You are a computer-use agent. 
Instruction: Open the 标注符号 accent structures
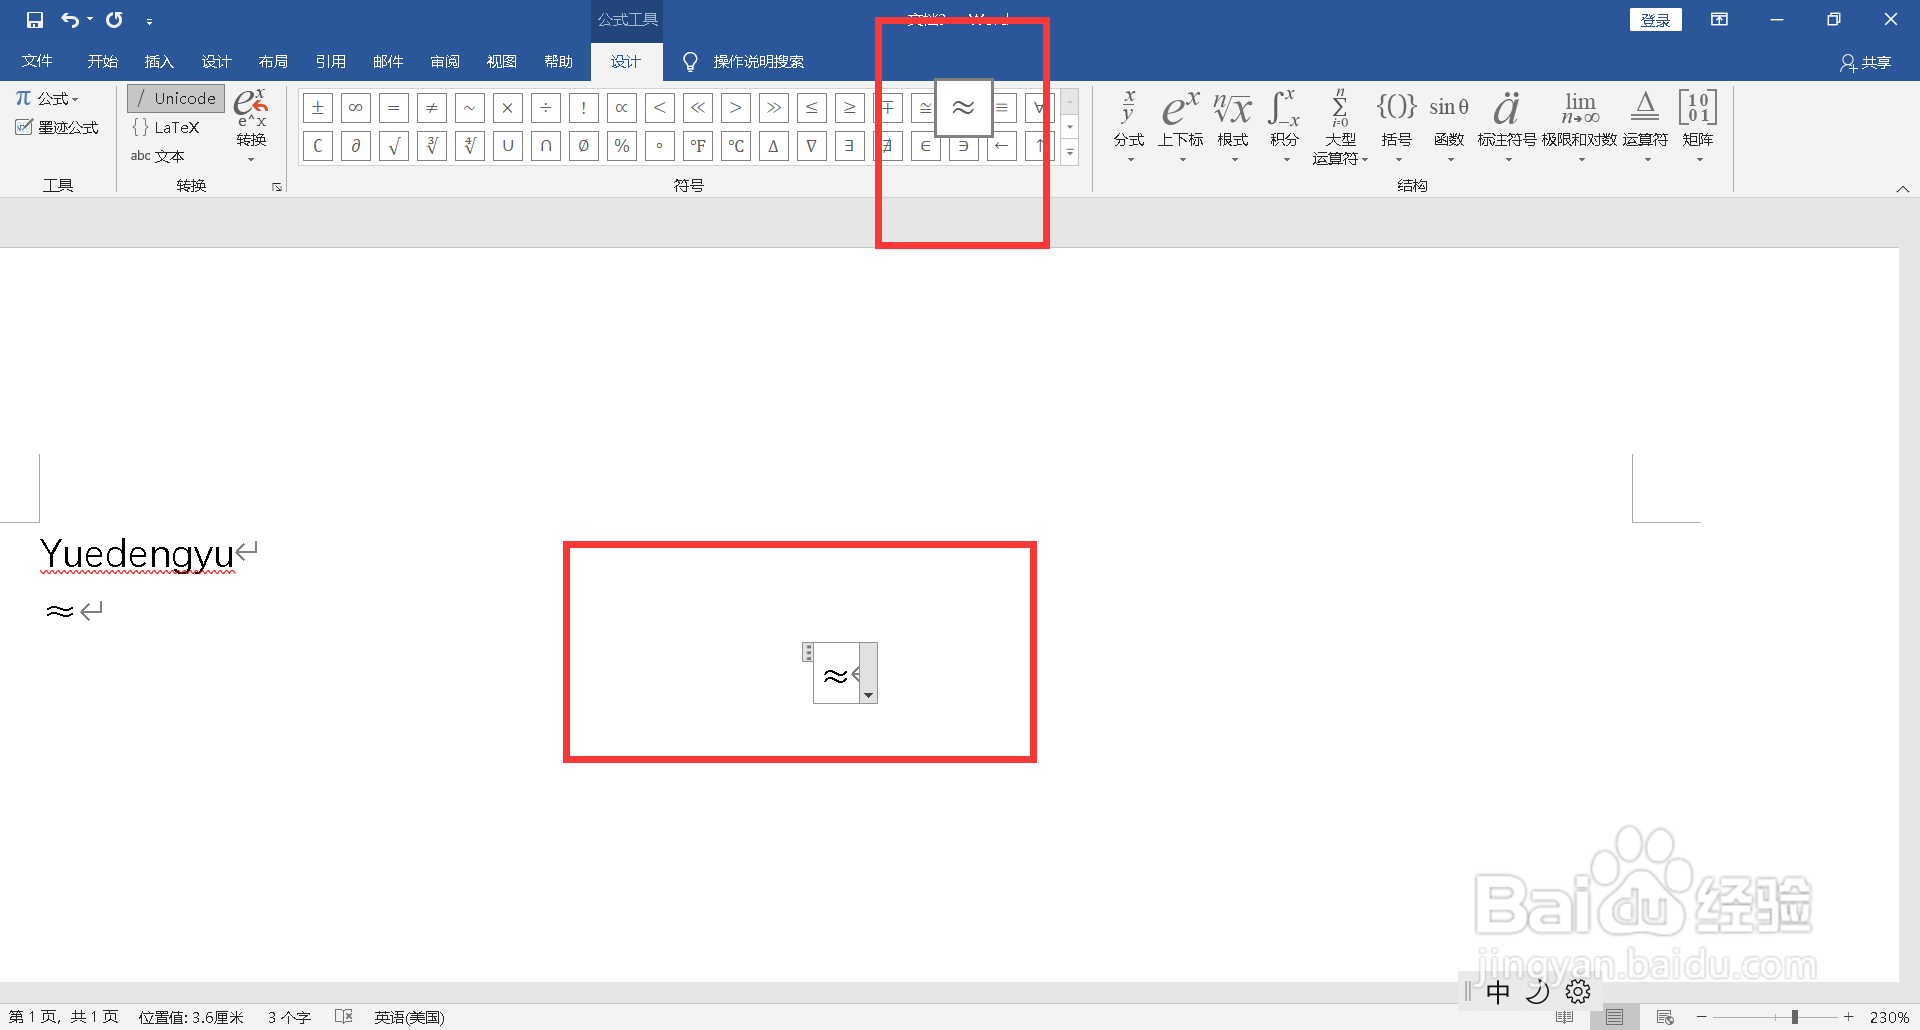click(x=1507, y=125)
